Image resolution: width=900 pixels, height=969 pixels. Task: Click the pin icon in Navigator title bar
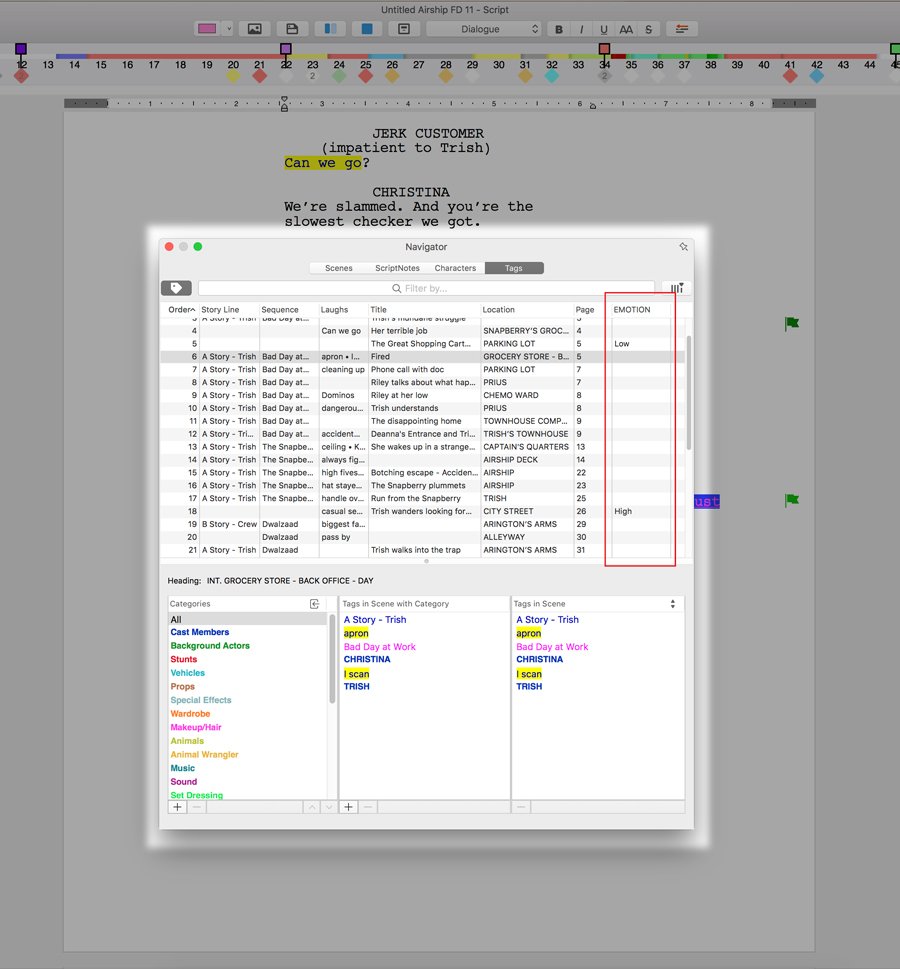pyautogui.click(x=683, y=246)
